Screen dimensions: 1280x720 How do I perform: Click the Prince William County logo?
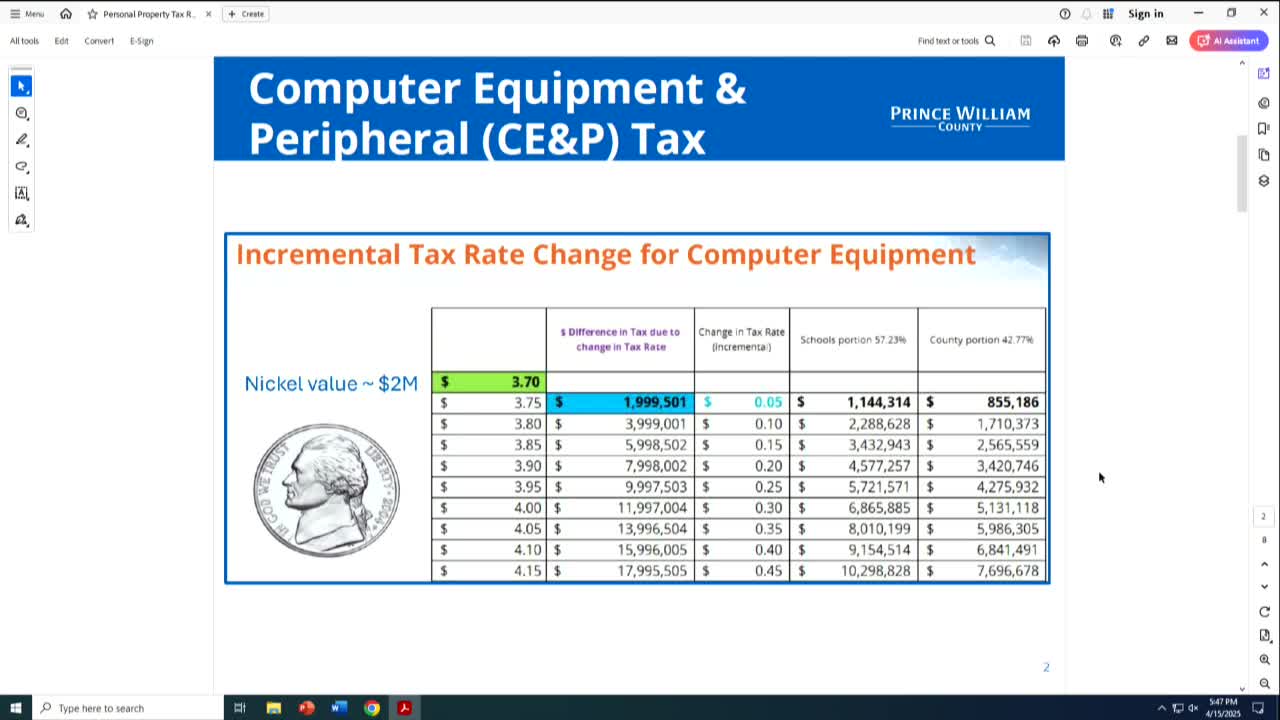pos(960,118)
